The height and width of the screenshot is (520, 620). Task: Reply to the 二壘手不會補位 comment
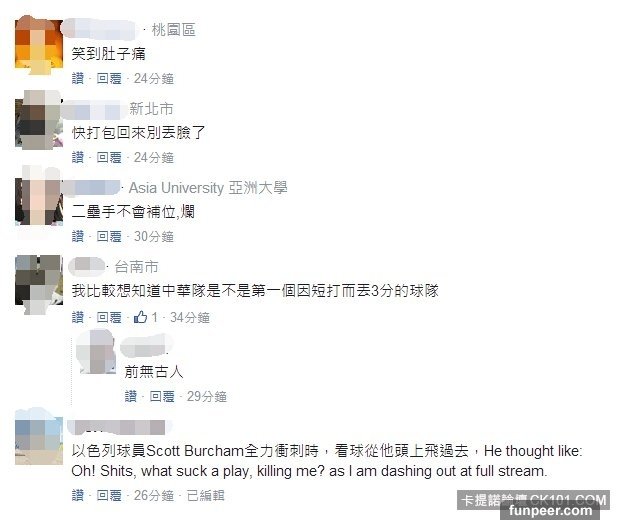[x=109, y=236]
